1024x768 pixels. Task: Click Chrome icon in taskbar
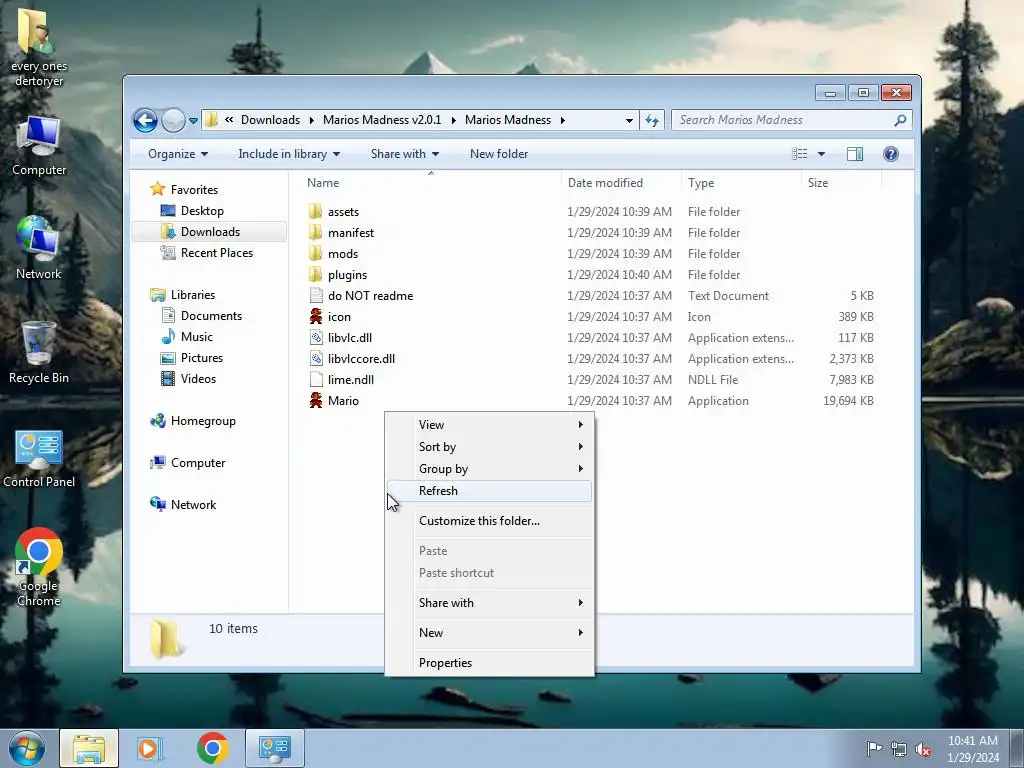point(212,748)
